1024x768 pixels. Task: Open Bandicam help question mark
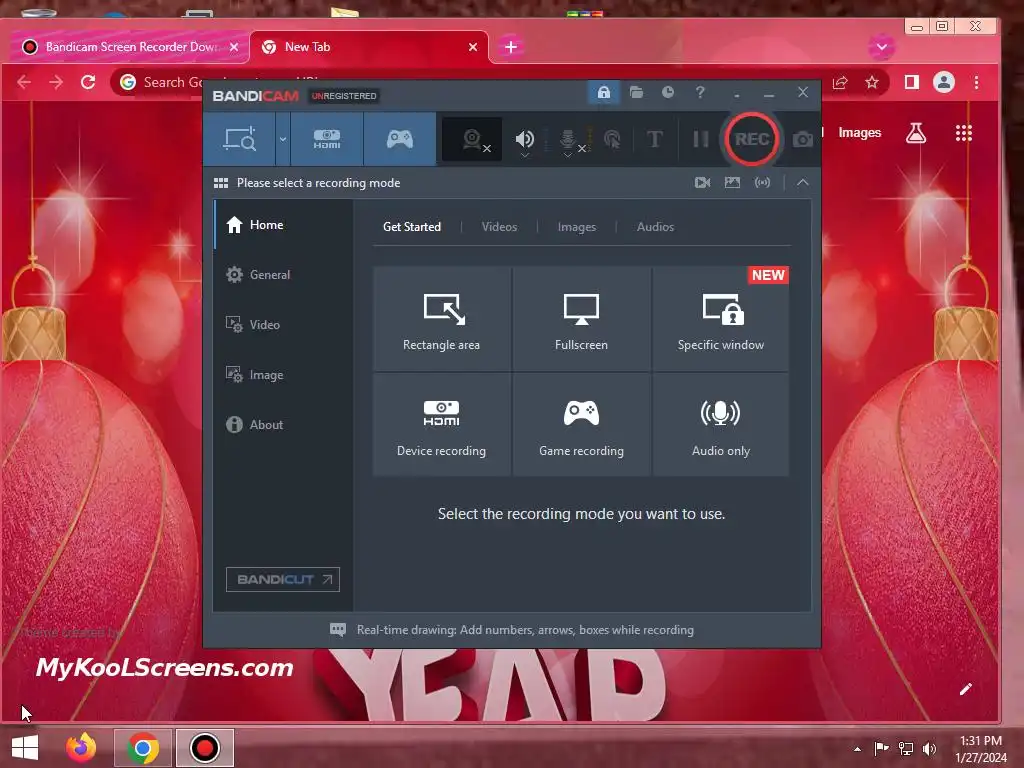(700, 92)
